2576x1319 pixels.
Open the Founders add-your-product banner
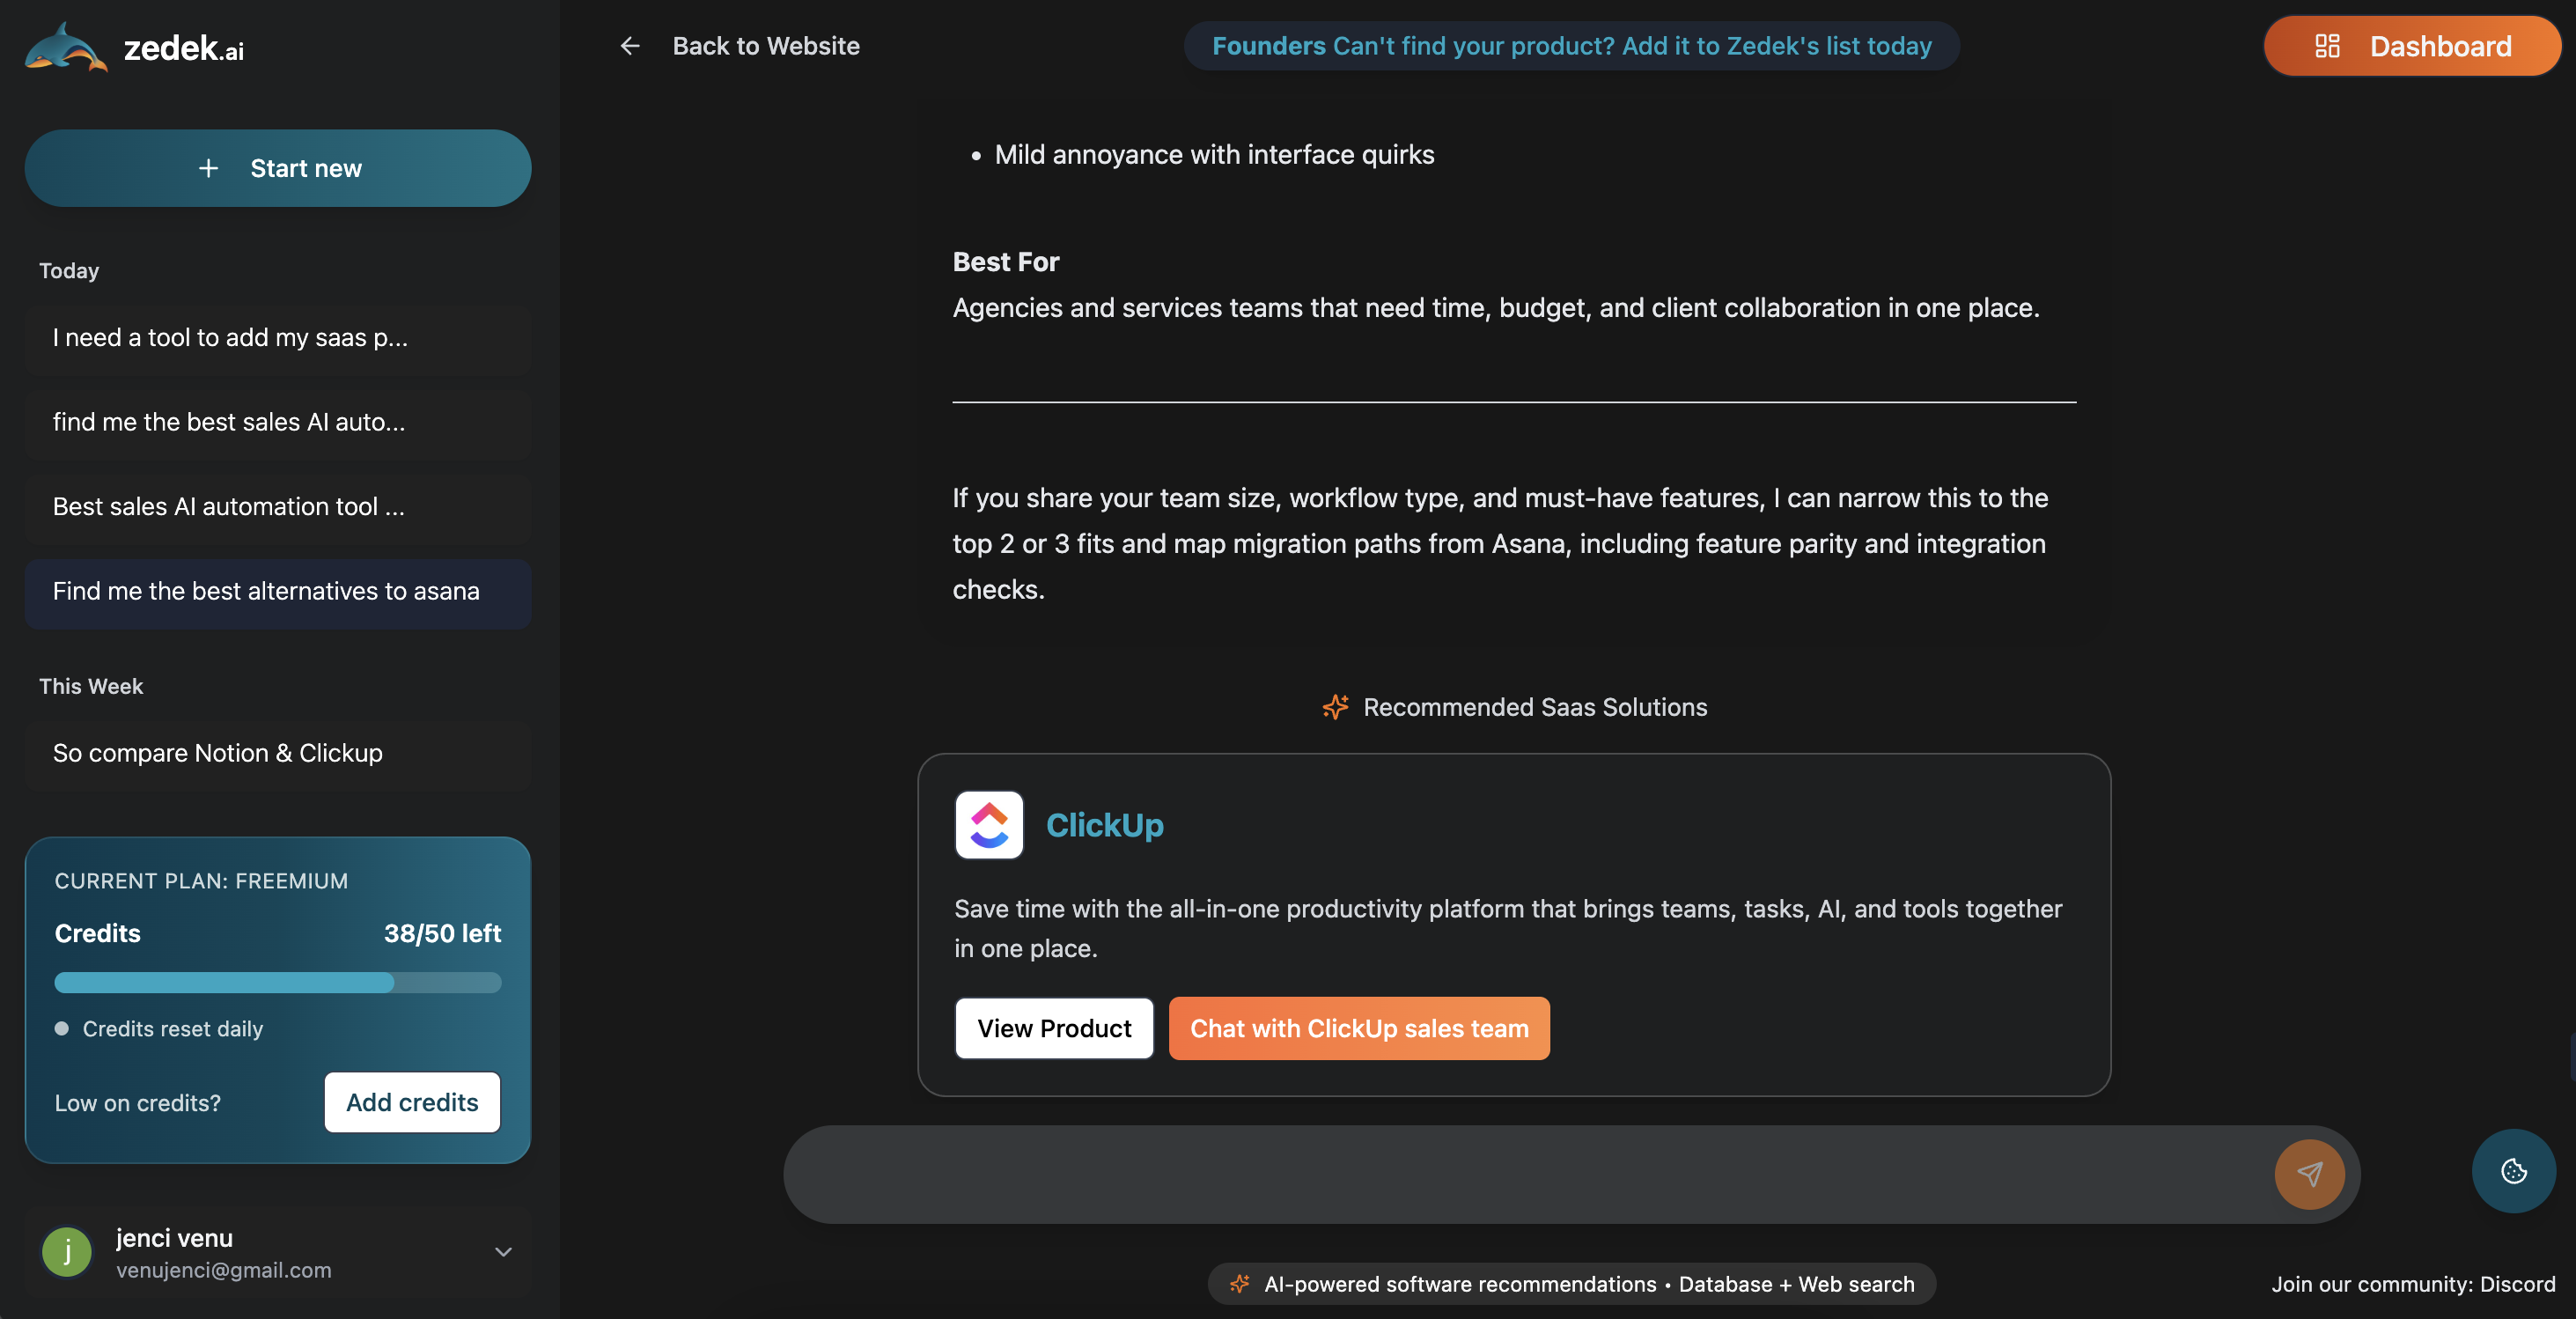coord(1571,45)
